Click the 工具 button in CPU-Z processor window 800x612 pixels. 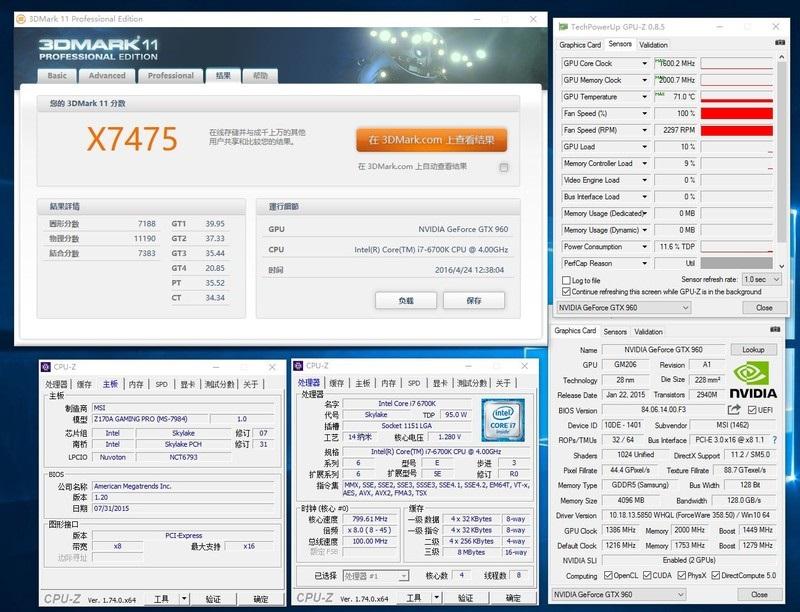click(413, 598)
